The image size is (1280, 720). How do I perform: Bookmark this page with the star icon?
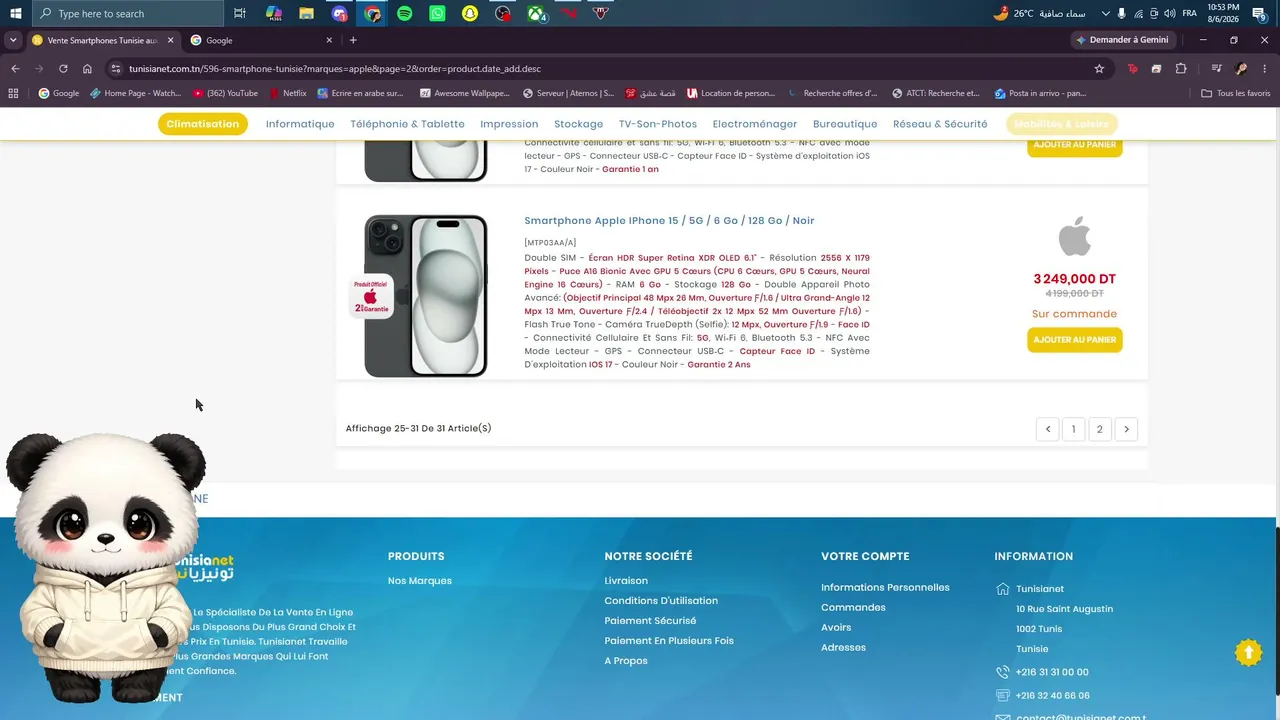point(1099,68)
